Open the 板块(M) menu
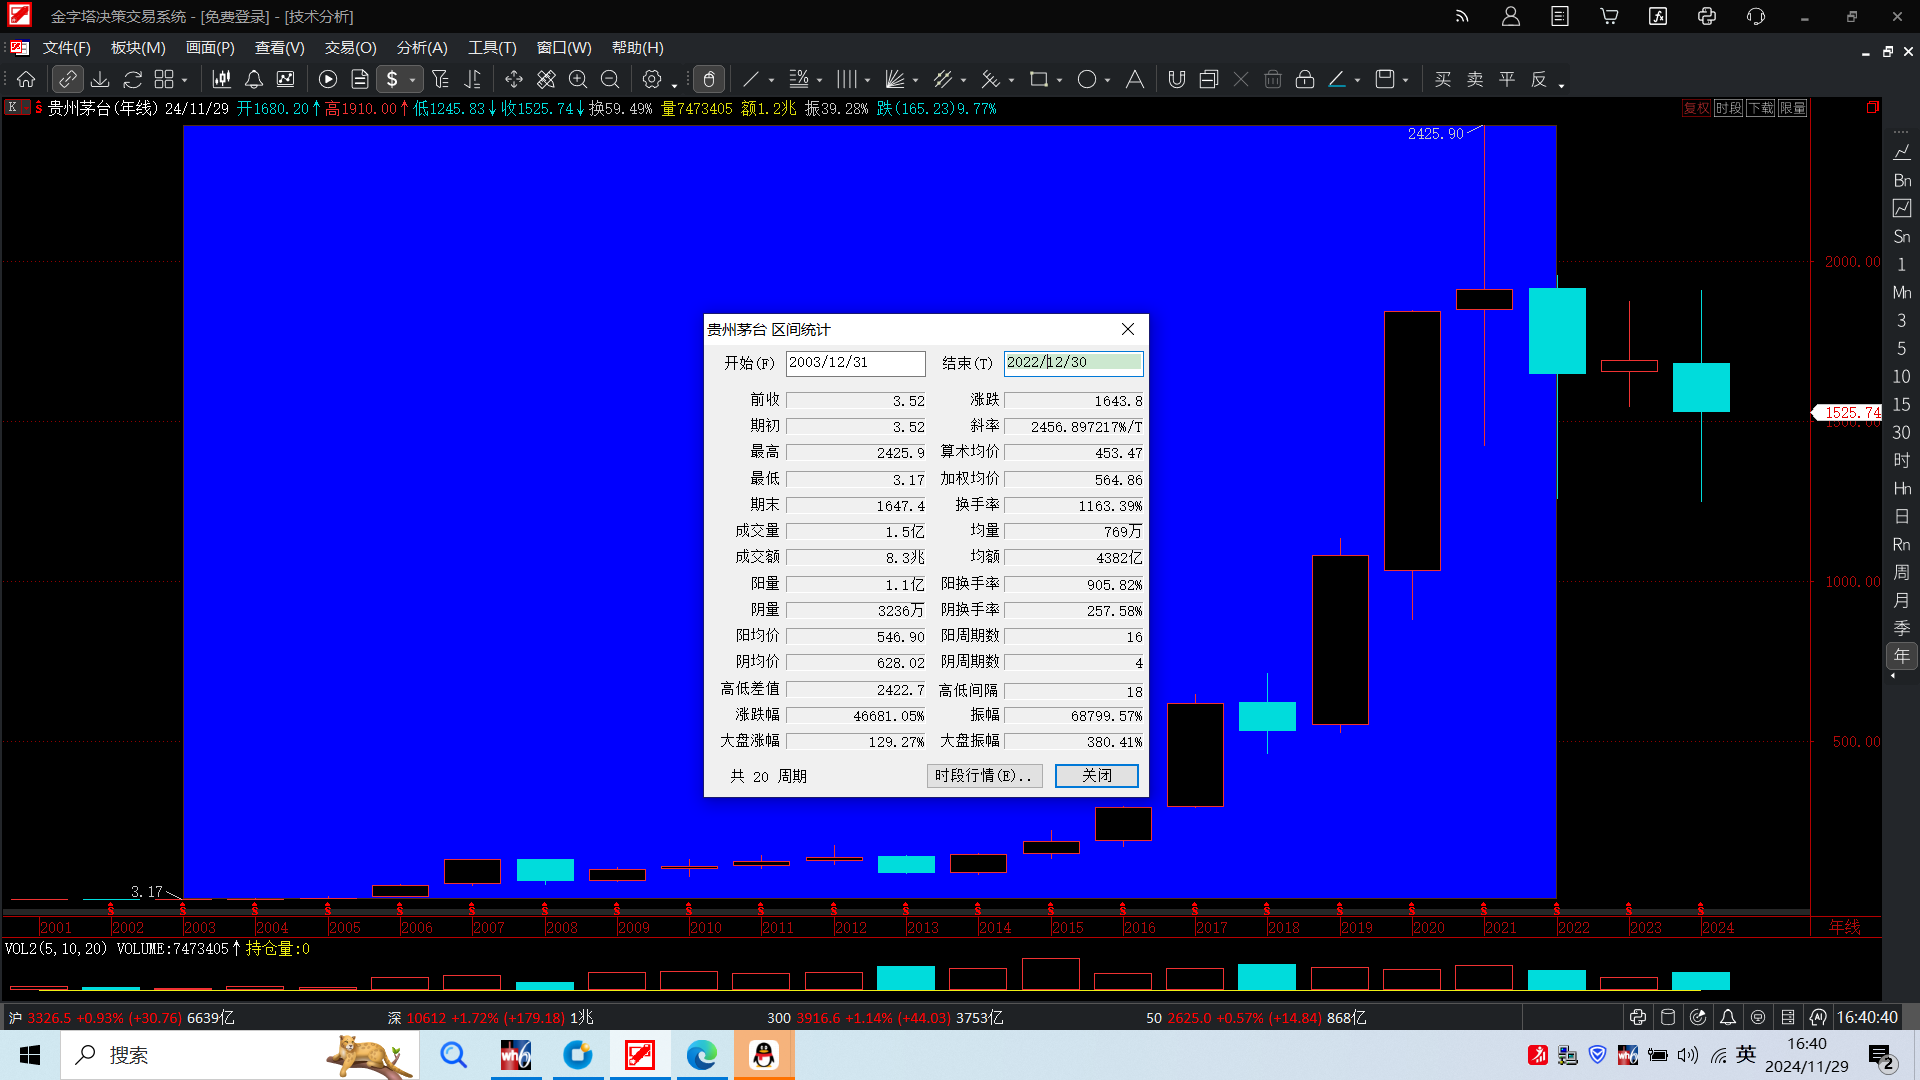 [138, 47]
